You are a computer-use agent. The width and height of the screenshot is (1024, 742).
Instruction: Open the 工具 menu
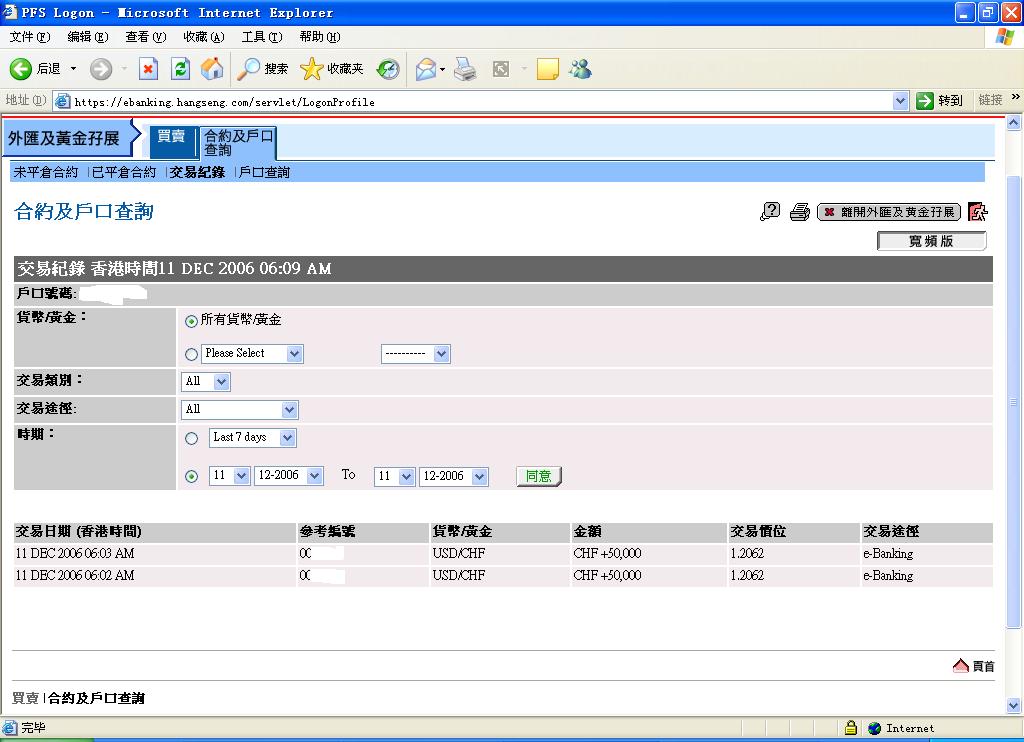tap(262, 37)
